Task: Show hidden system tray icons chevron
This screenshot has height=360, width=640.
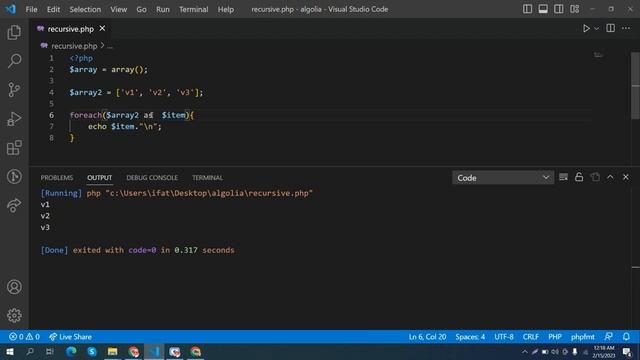Action: [524, 352]
